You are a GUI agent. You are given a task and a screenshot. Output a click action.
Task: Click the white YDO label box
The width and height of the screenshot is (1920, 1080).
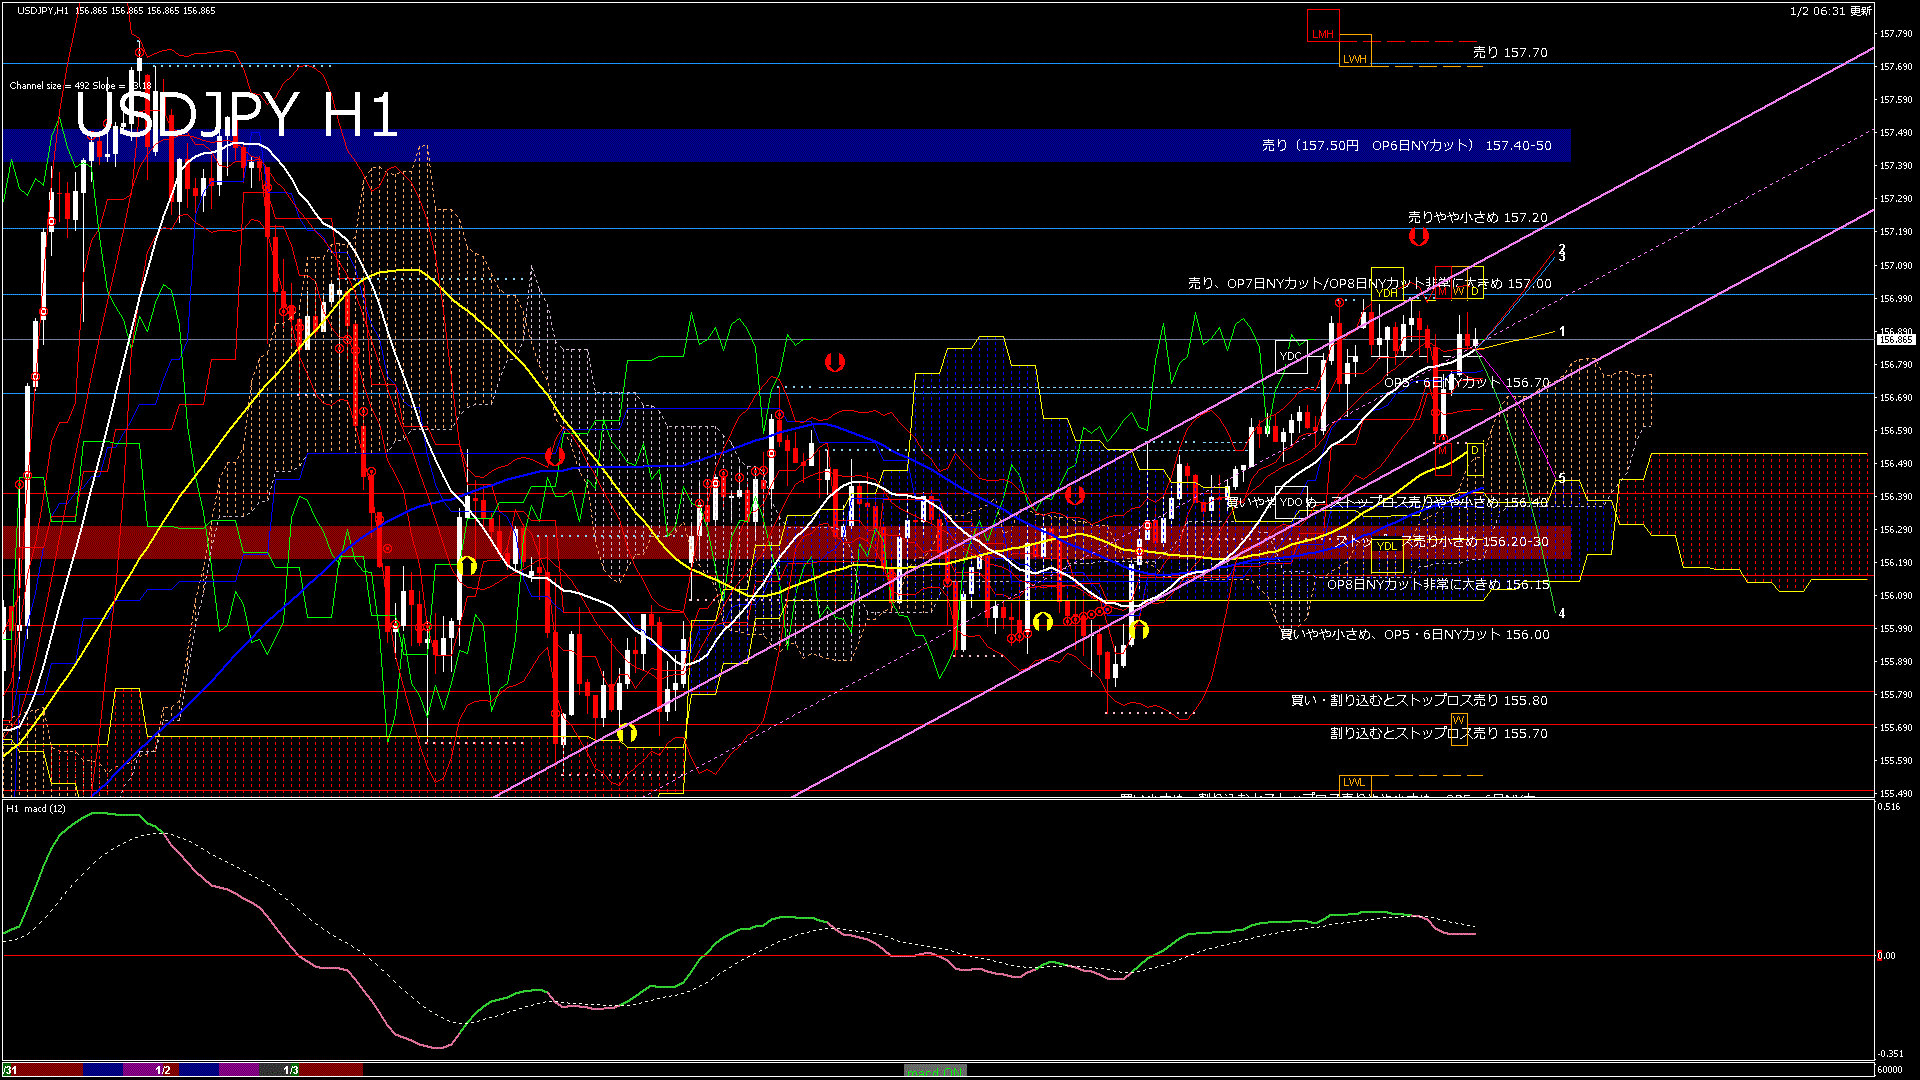pos(1291,502)
